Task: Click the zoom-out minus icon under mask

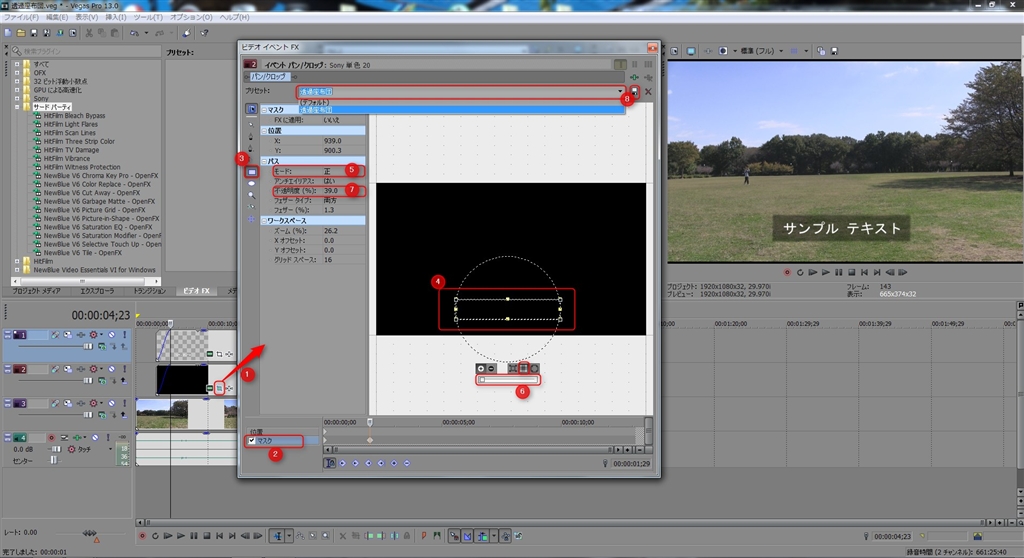Action: pyautogui.click(x=491, y=369)
